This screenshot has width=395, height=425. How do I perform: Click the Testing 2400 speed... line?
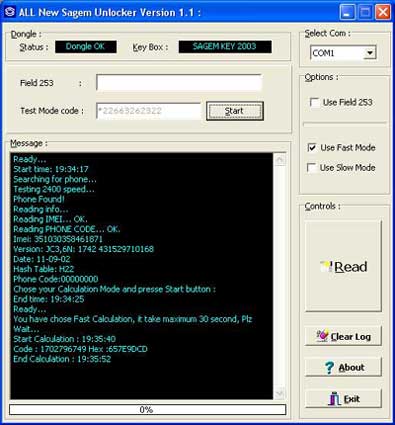coord(54,189)
